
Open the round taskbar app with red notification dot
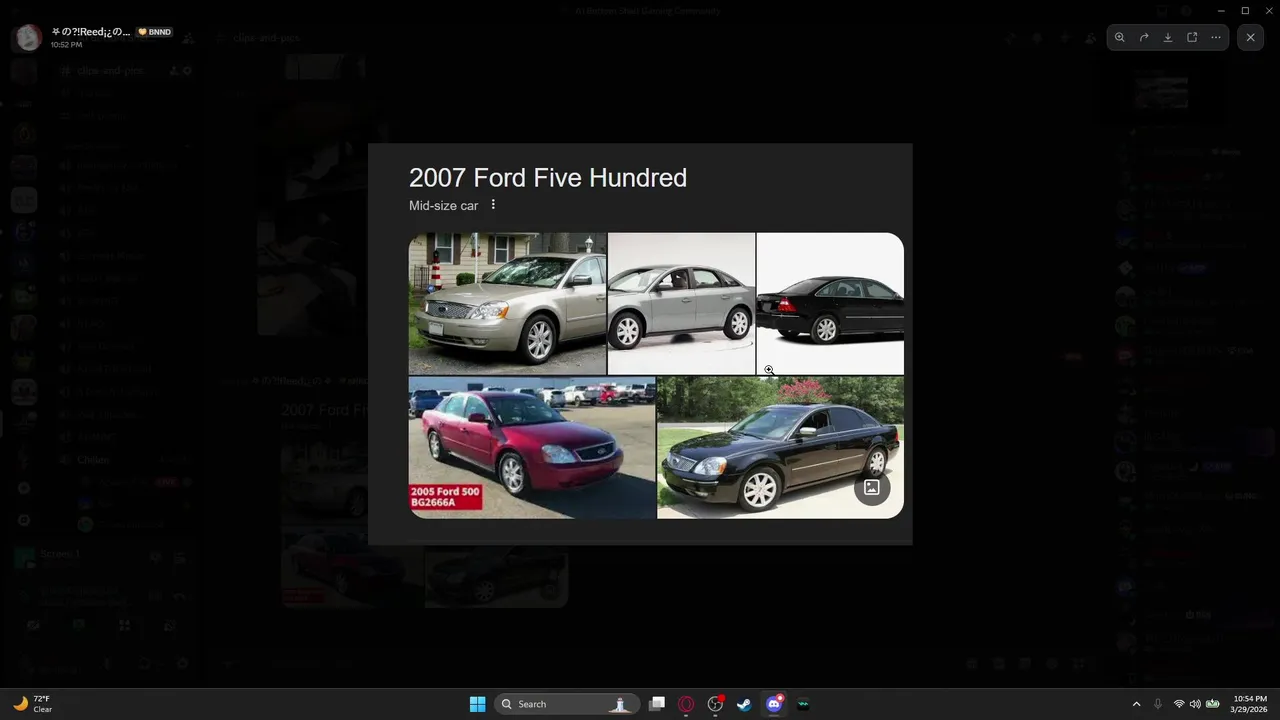pyautogui.click(x=715, y=704)
